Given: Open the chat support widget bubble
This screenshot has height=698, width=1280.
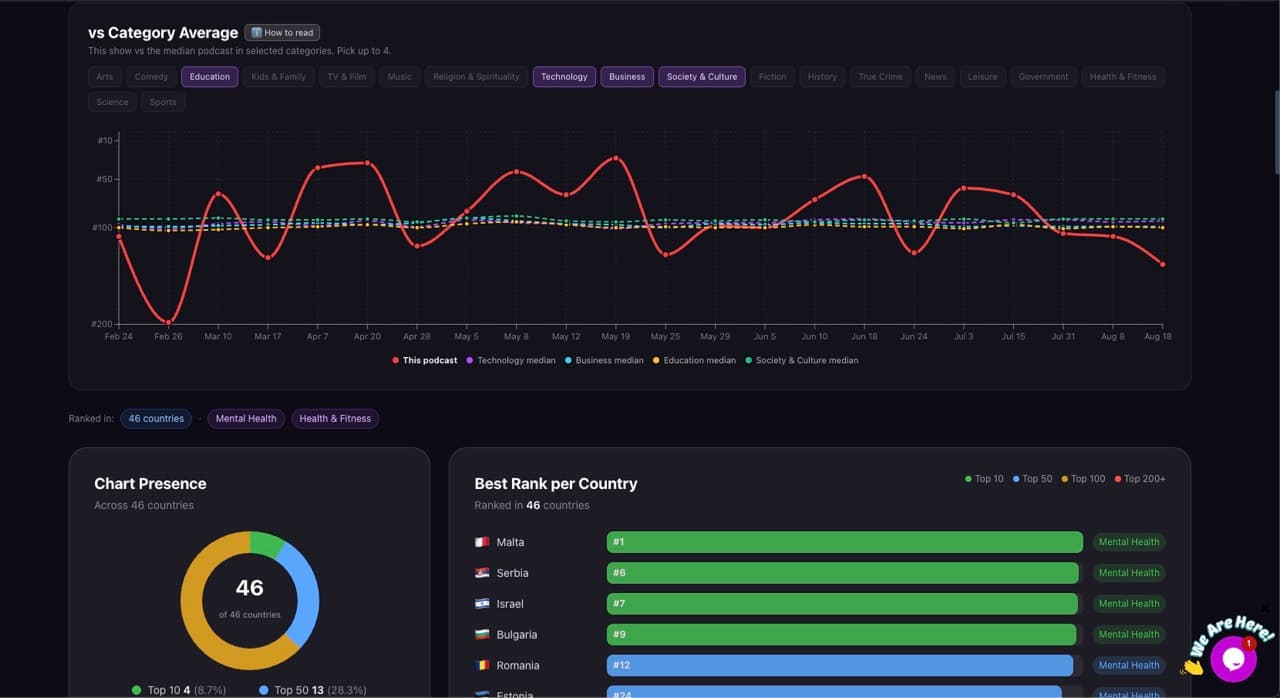Looking at the screenshot, I should click(x=1233, y=659).
